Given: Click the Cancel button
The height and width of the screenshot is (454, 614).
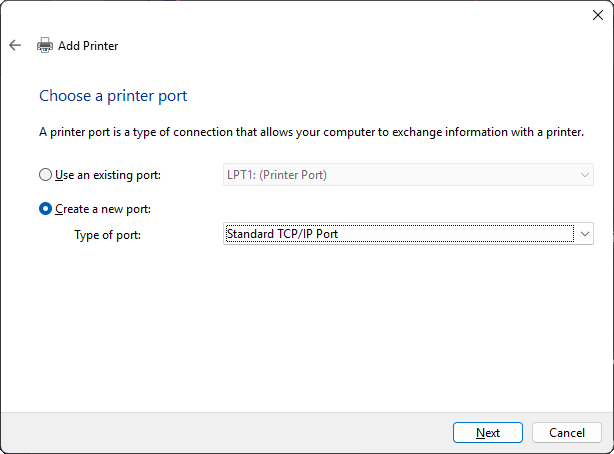Looking at the screenshot, I should click(567, 432).
